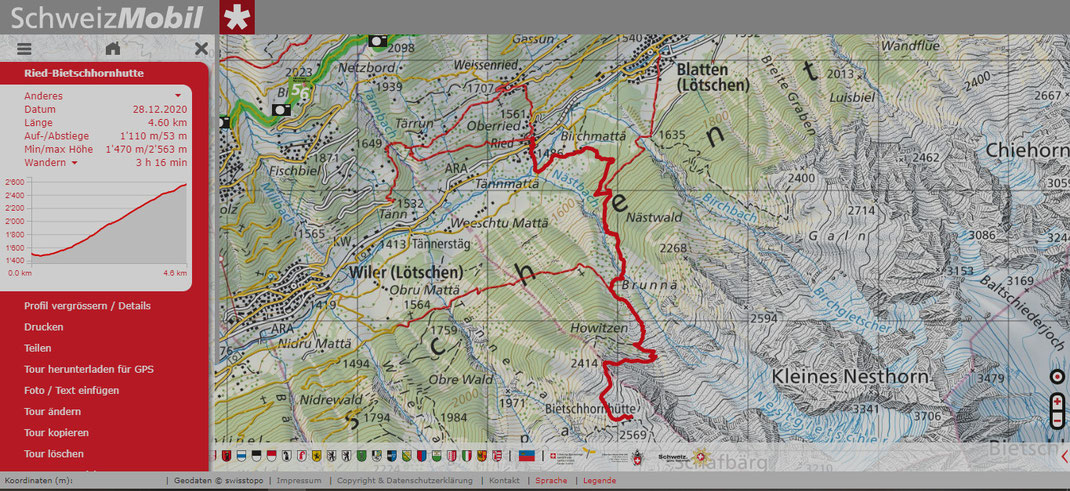Zoom out with the minus button
Image resolution: width=1070 pixels, height=491 pixels.
1057,419
